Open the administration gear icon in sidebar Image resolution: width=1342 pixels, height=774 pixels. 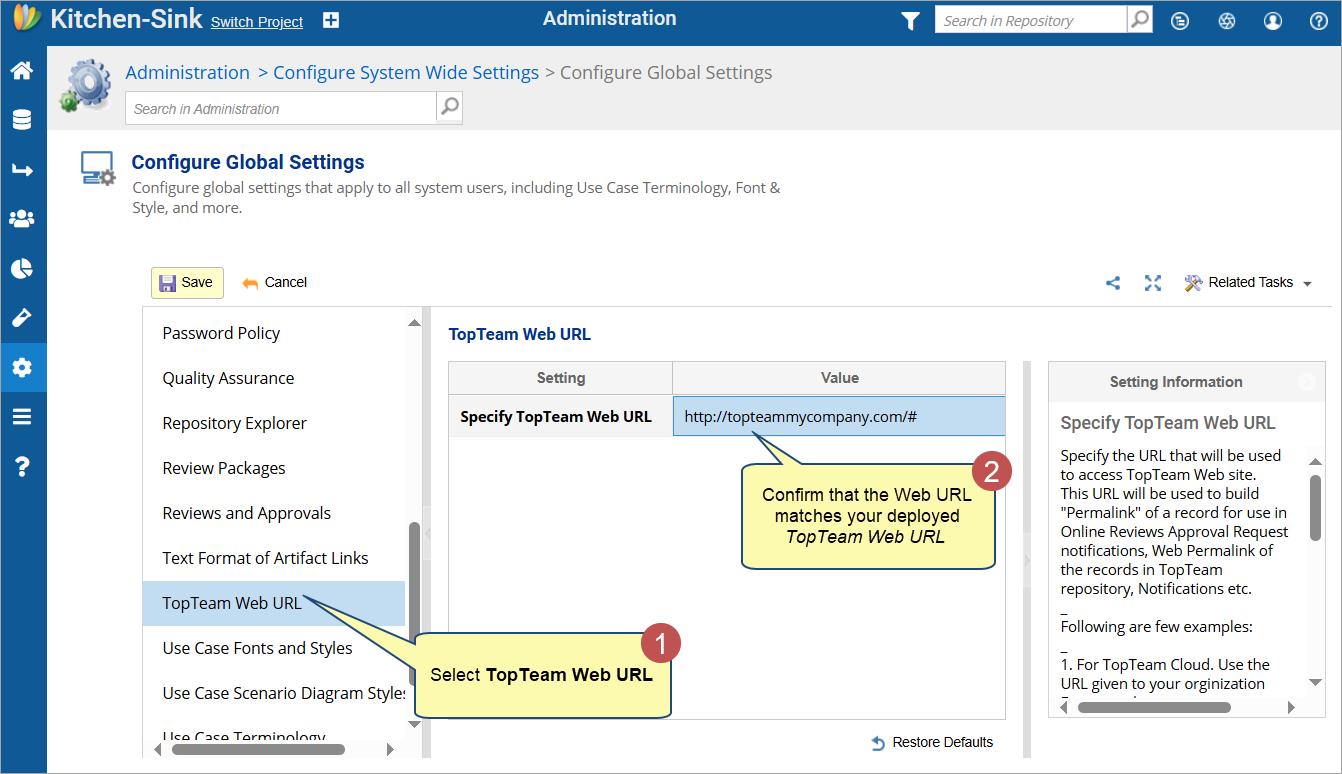coord(22,367)
